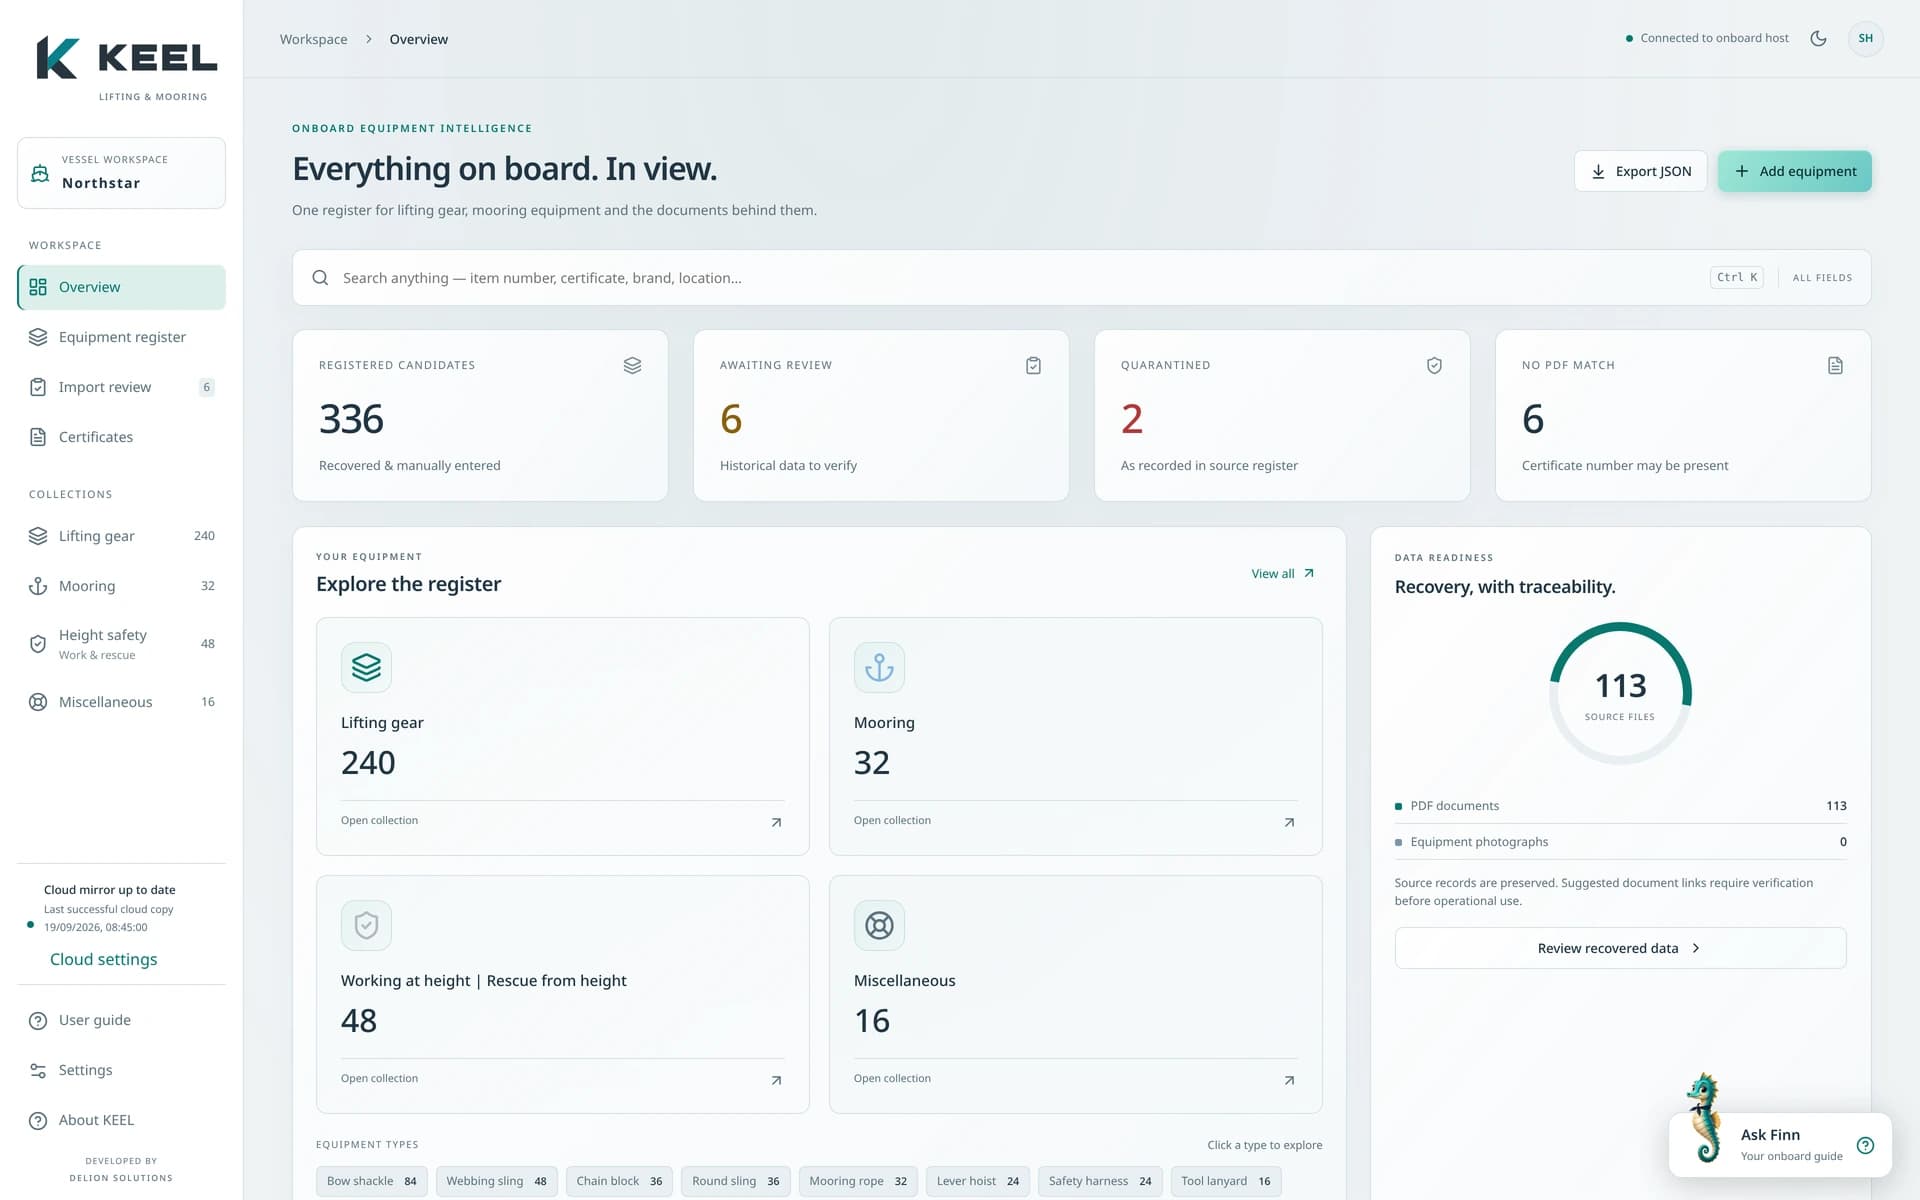Select Lifting gear collection in sidebar
This screenshot has width=1920, height=1200.
click(x=121, y=536)
